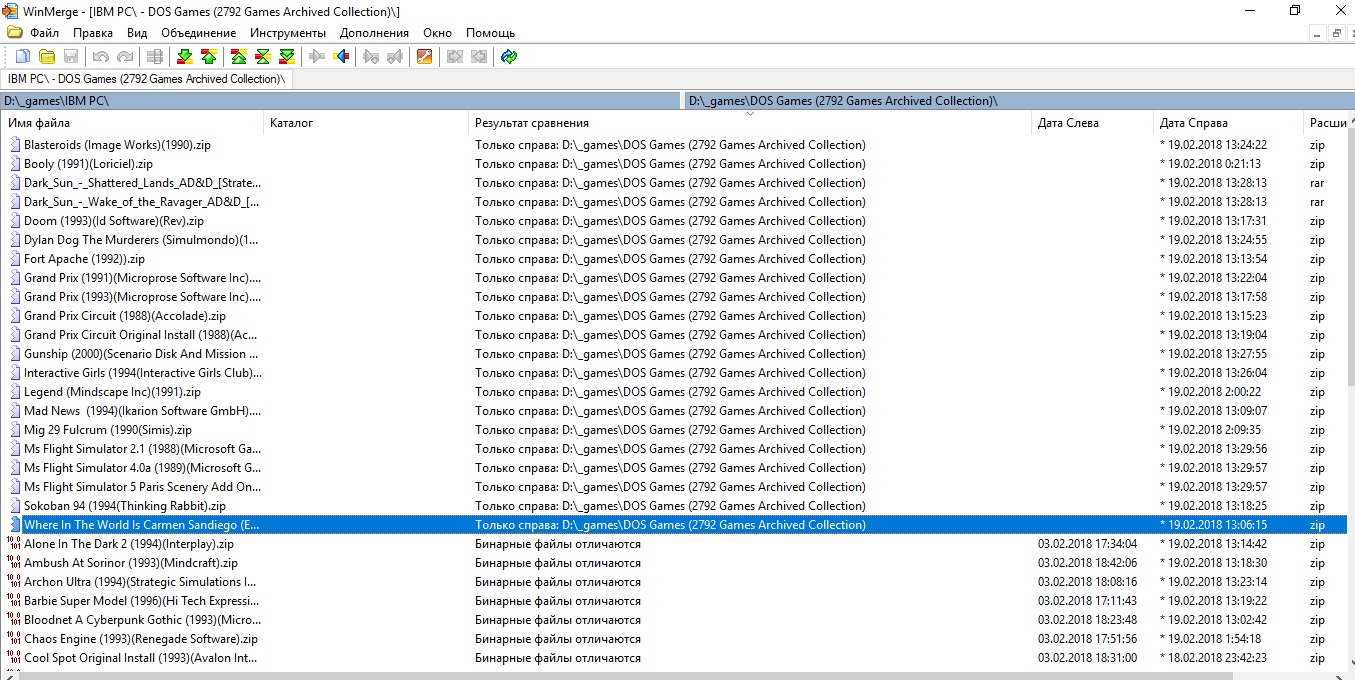The image size is (1355, 680).
Task: Sort by the Дата Справа column header
Action: [x=1229, y=123]
